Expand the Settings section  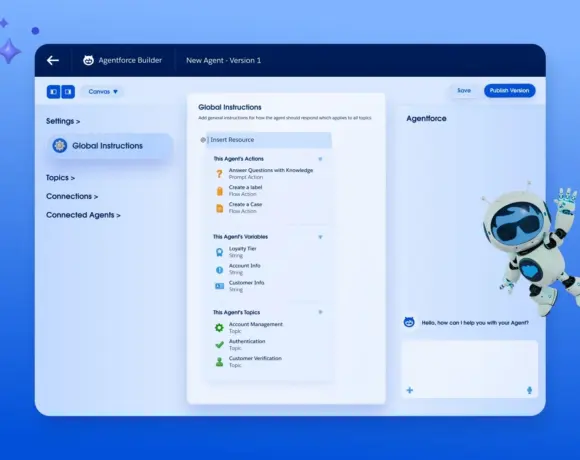click(63, 121)
